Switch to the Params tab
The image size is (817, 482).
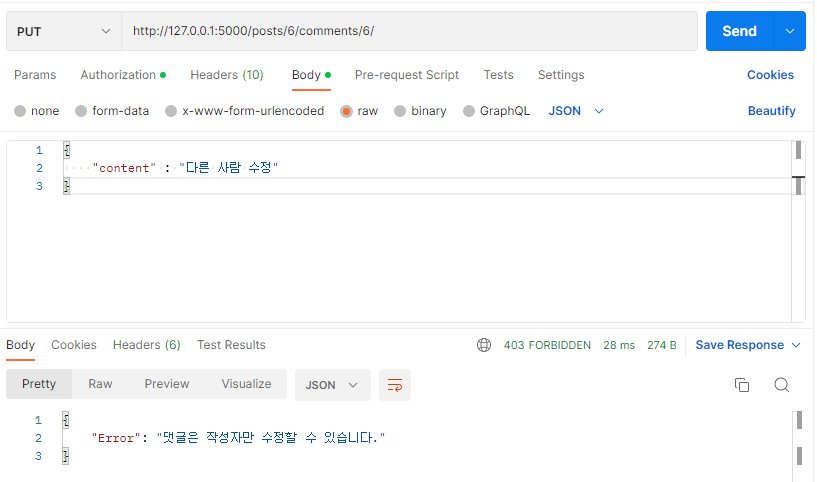35,75
